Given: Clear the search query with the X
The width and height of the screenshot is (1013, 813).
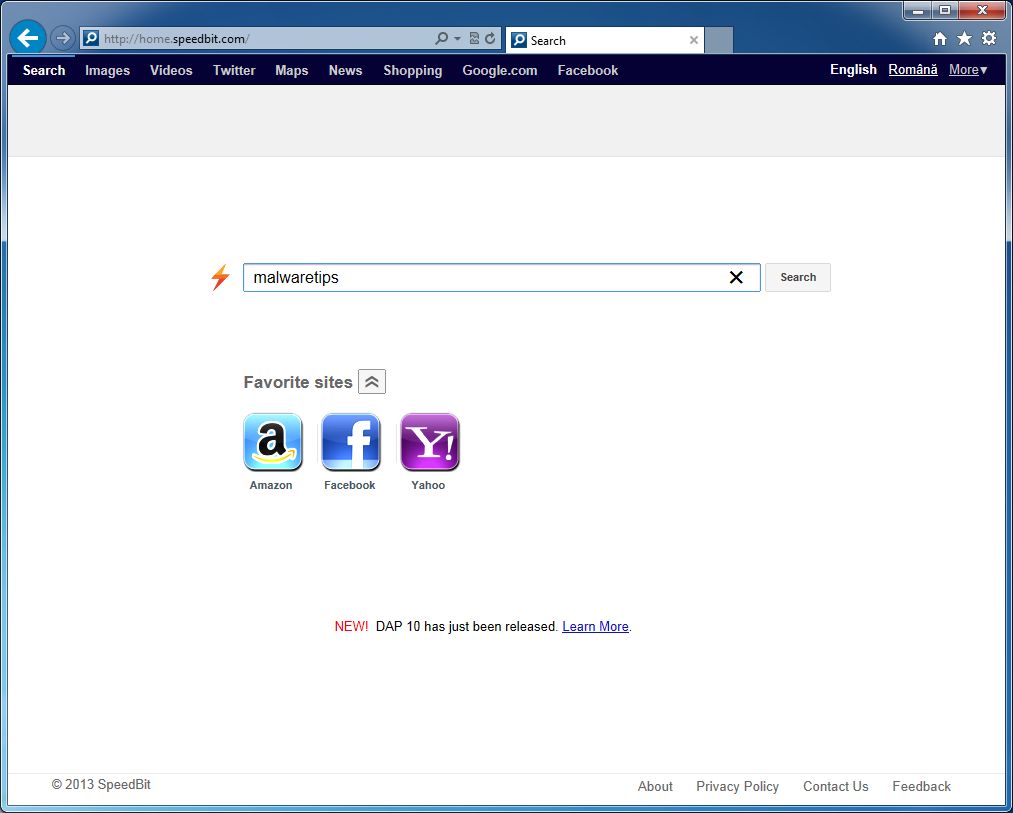Looking at the screenshot, I should pyautogui.click(x=737, y=277).
